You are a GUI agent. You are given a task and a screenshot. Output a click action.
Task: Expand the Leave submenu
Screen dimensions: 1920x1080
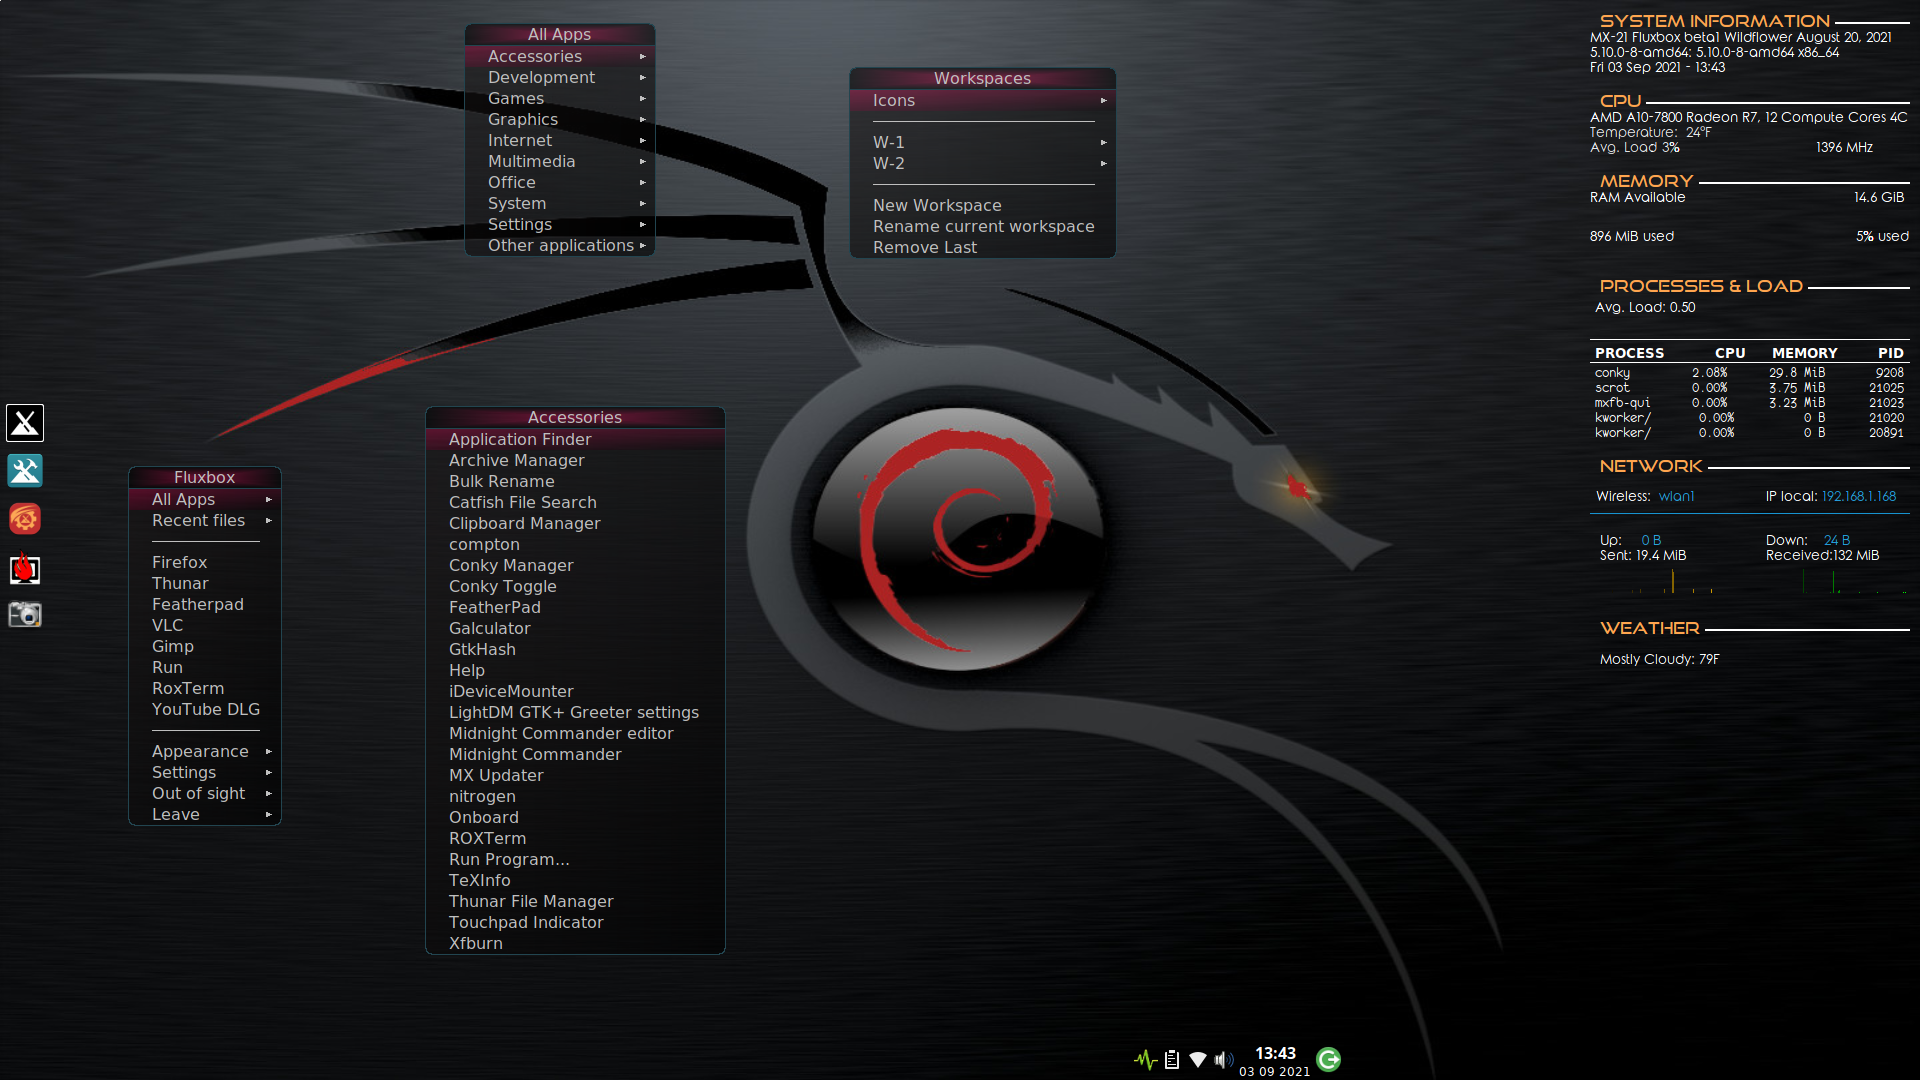pos(205,814)
